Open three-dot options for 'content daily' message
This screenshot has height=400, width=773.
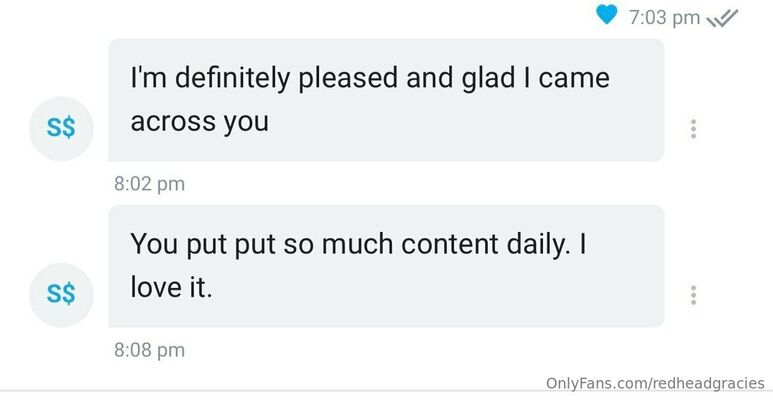pos(693,295)
